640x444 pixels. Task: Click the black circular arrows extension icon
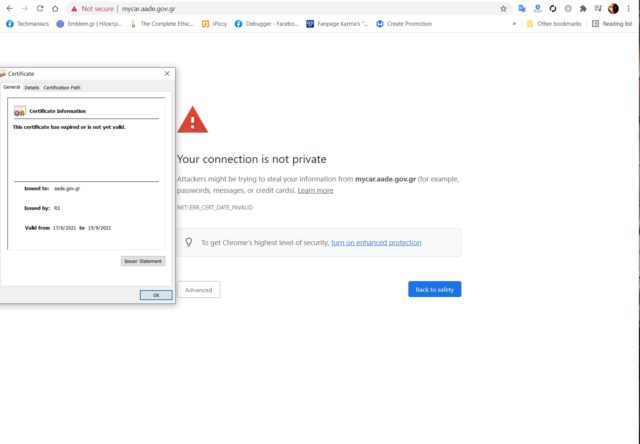[553, 9]
